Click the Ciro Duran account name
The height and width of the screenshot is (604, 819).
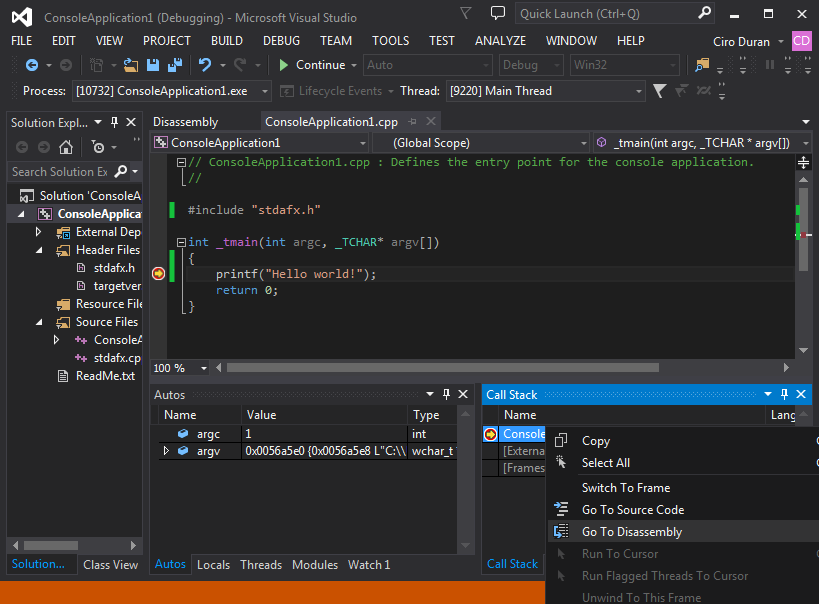741,42
